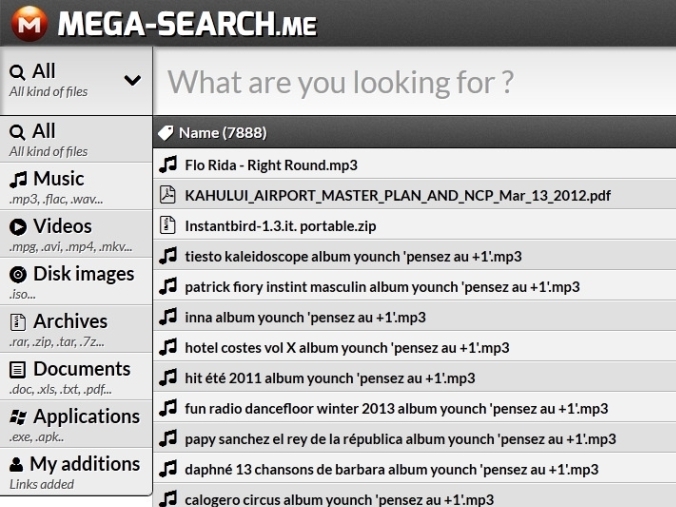The height and width of the screenshot is (507, 676).
Task: Click the magnifier icon in the All list entry
Action: [17, 132]
